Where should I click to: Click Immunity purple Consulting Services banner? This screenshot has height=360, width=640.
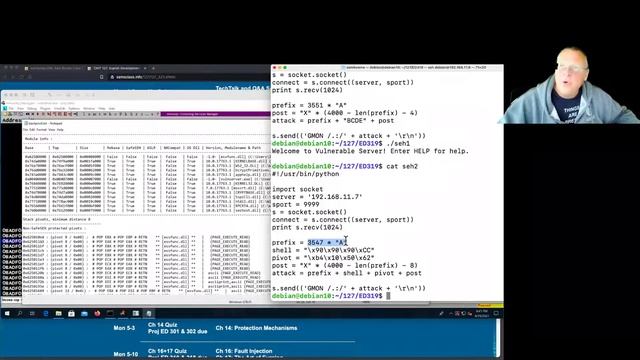click(x=215, y=114)
